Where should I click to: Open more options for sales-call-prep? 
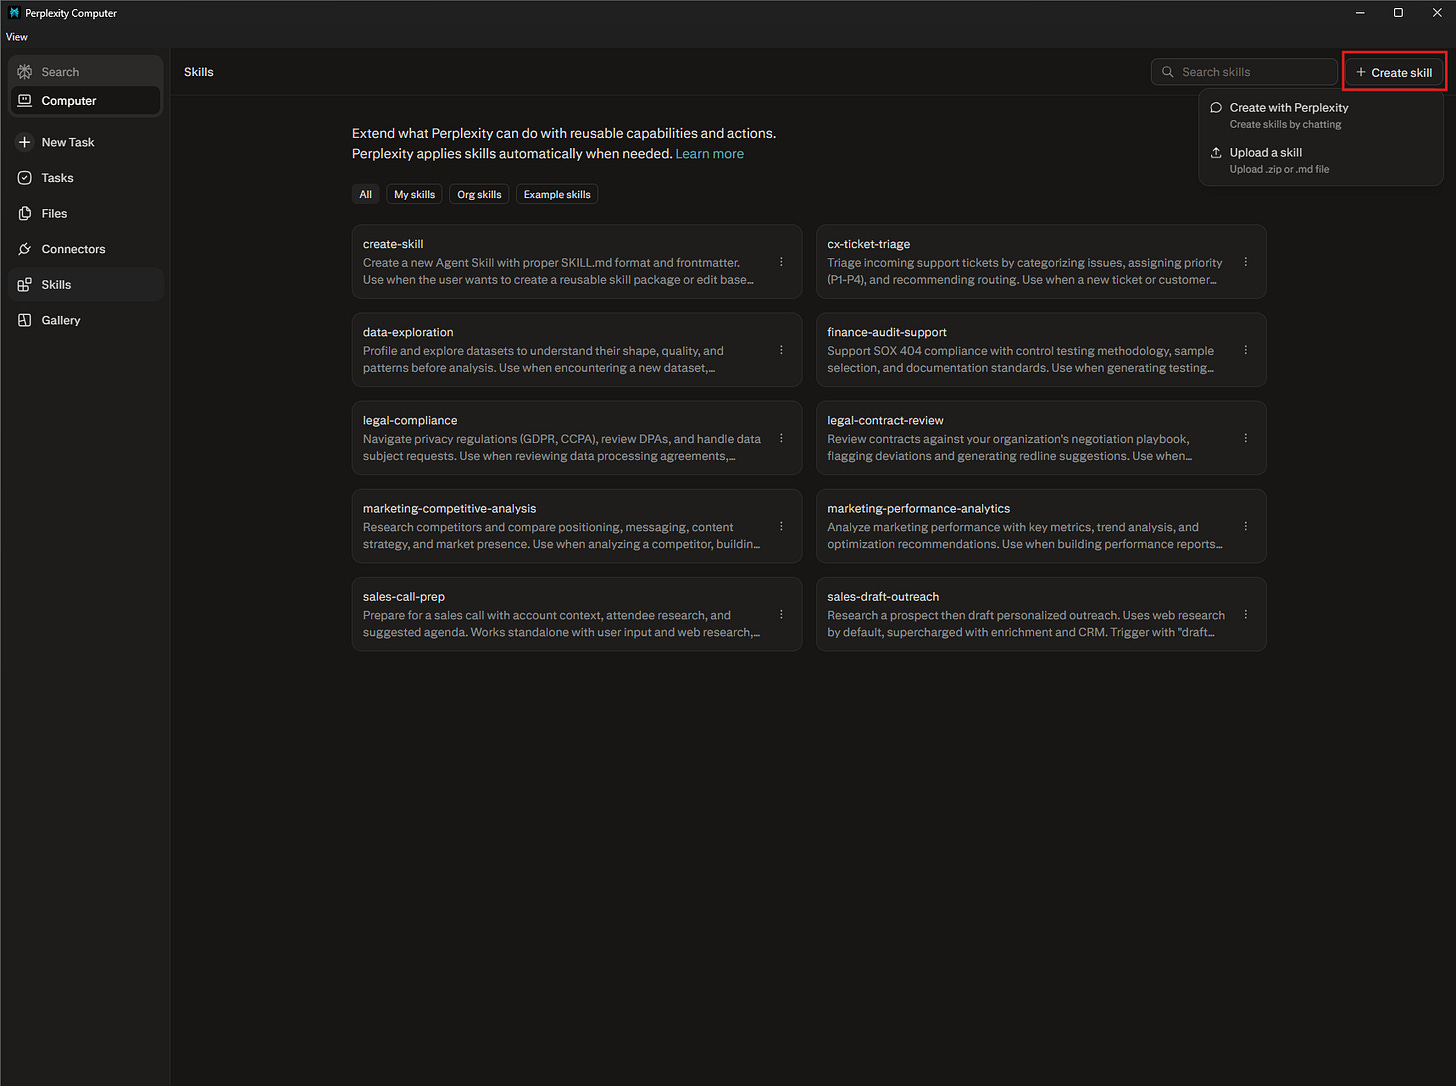tap(781, 614)
